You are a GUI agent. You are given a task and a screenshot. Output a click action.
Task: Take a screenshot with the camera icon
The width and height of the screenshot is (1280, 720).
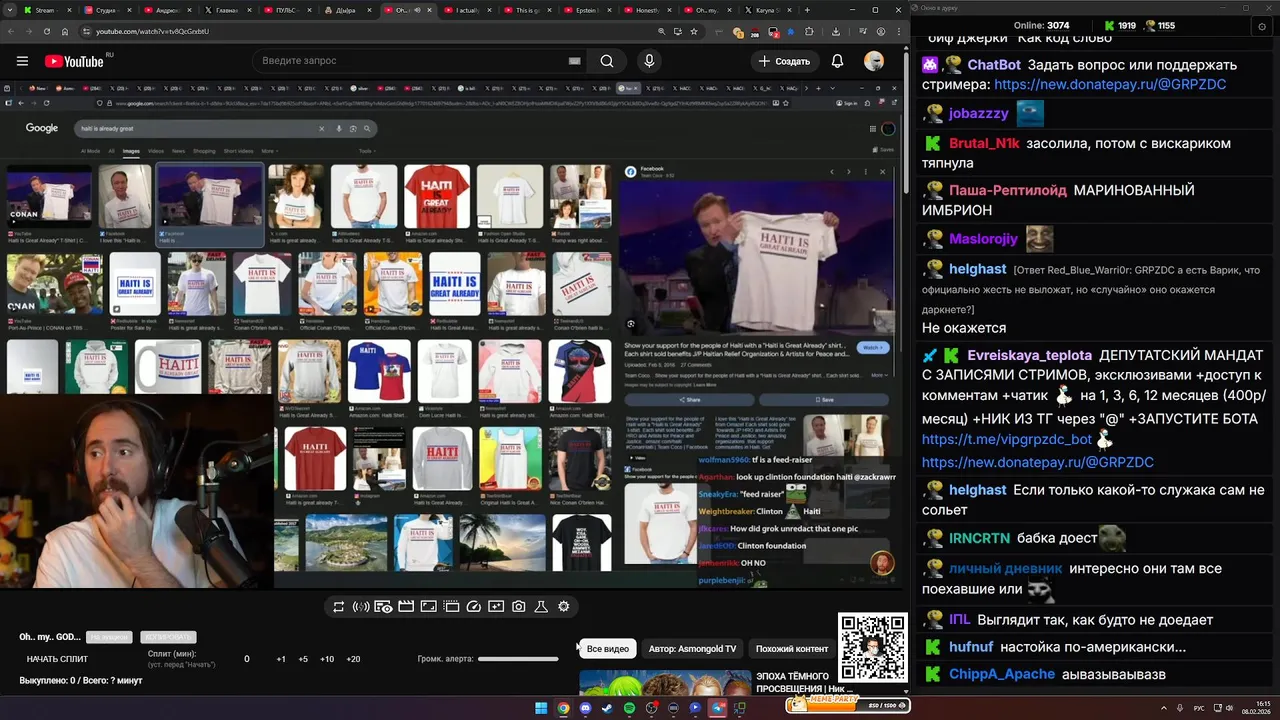519,607
